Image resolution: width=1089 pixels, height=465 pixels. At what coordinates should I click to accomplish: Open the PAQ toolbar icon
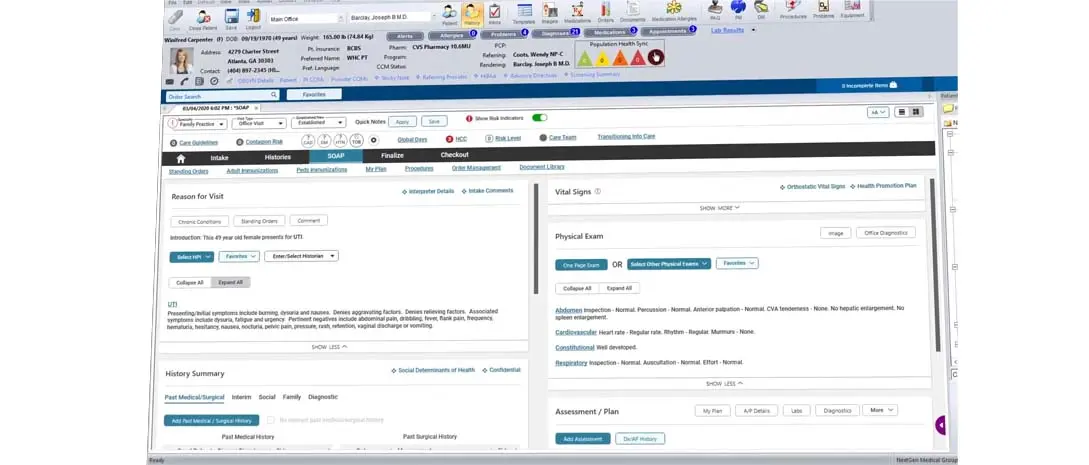click(714, 10)
